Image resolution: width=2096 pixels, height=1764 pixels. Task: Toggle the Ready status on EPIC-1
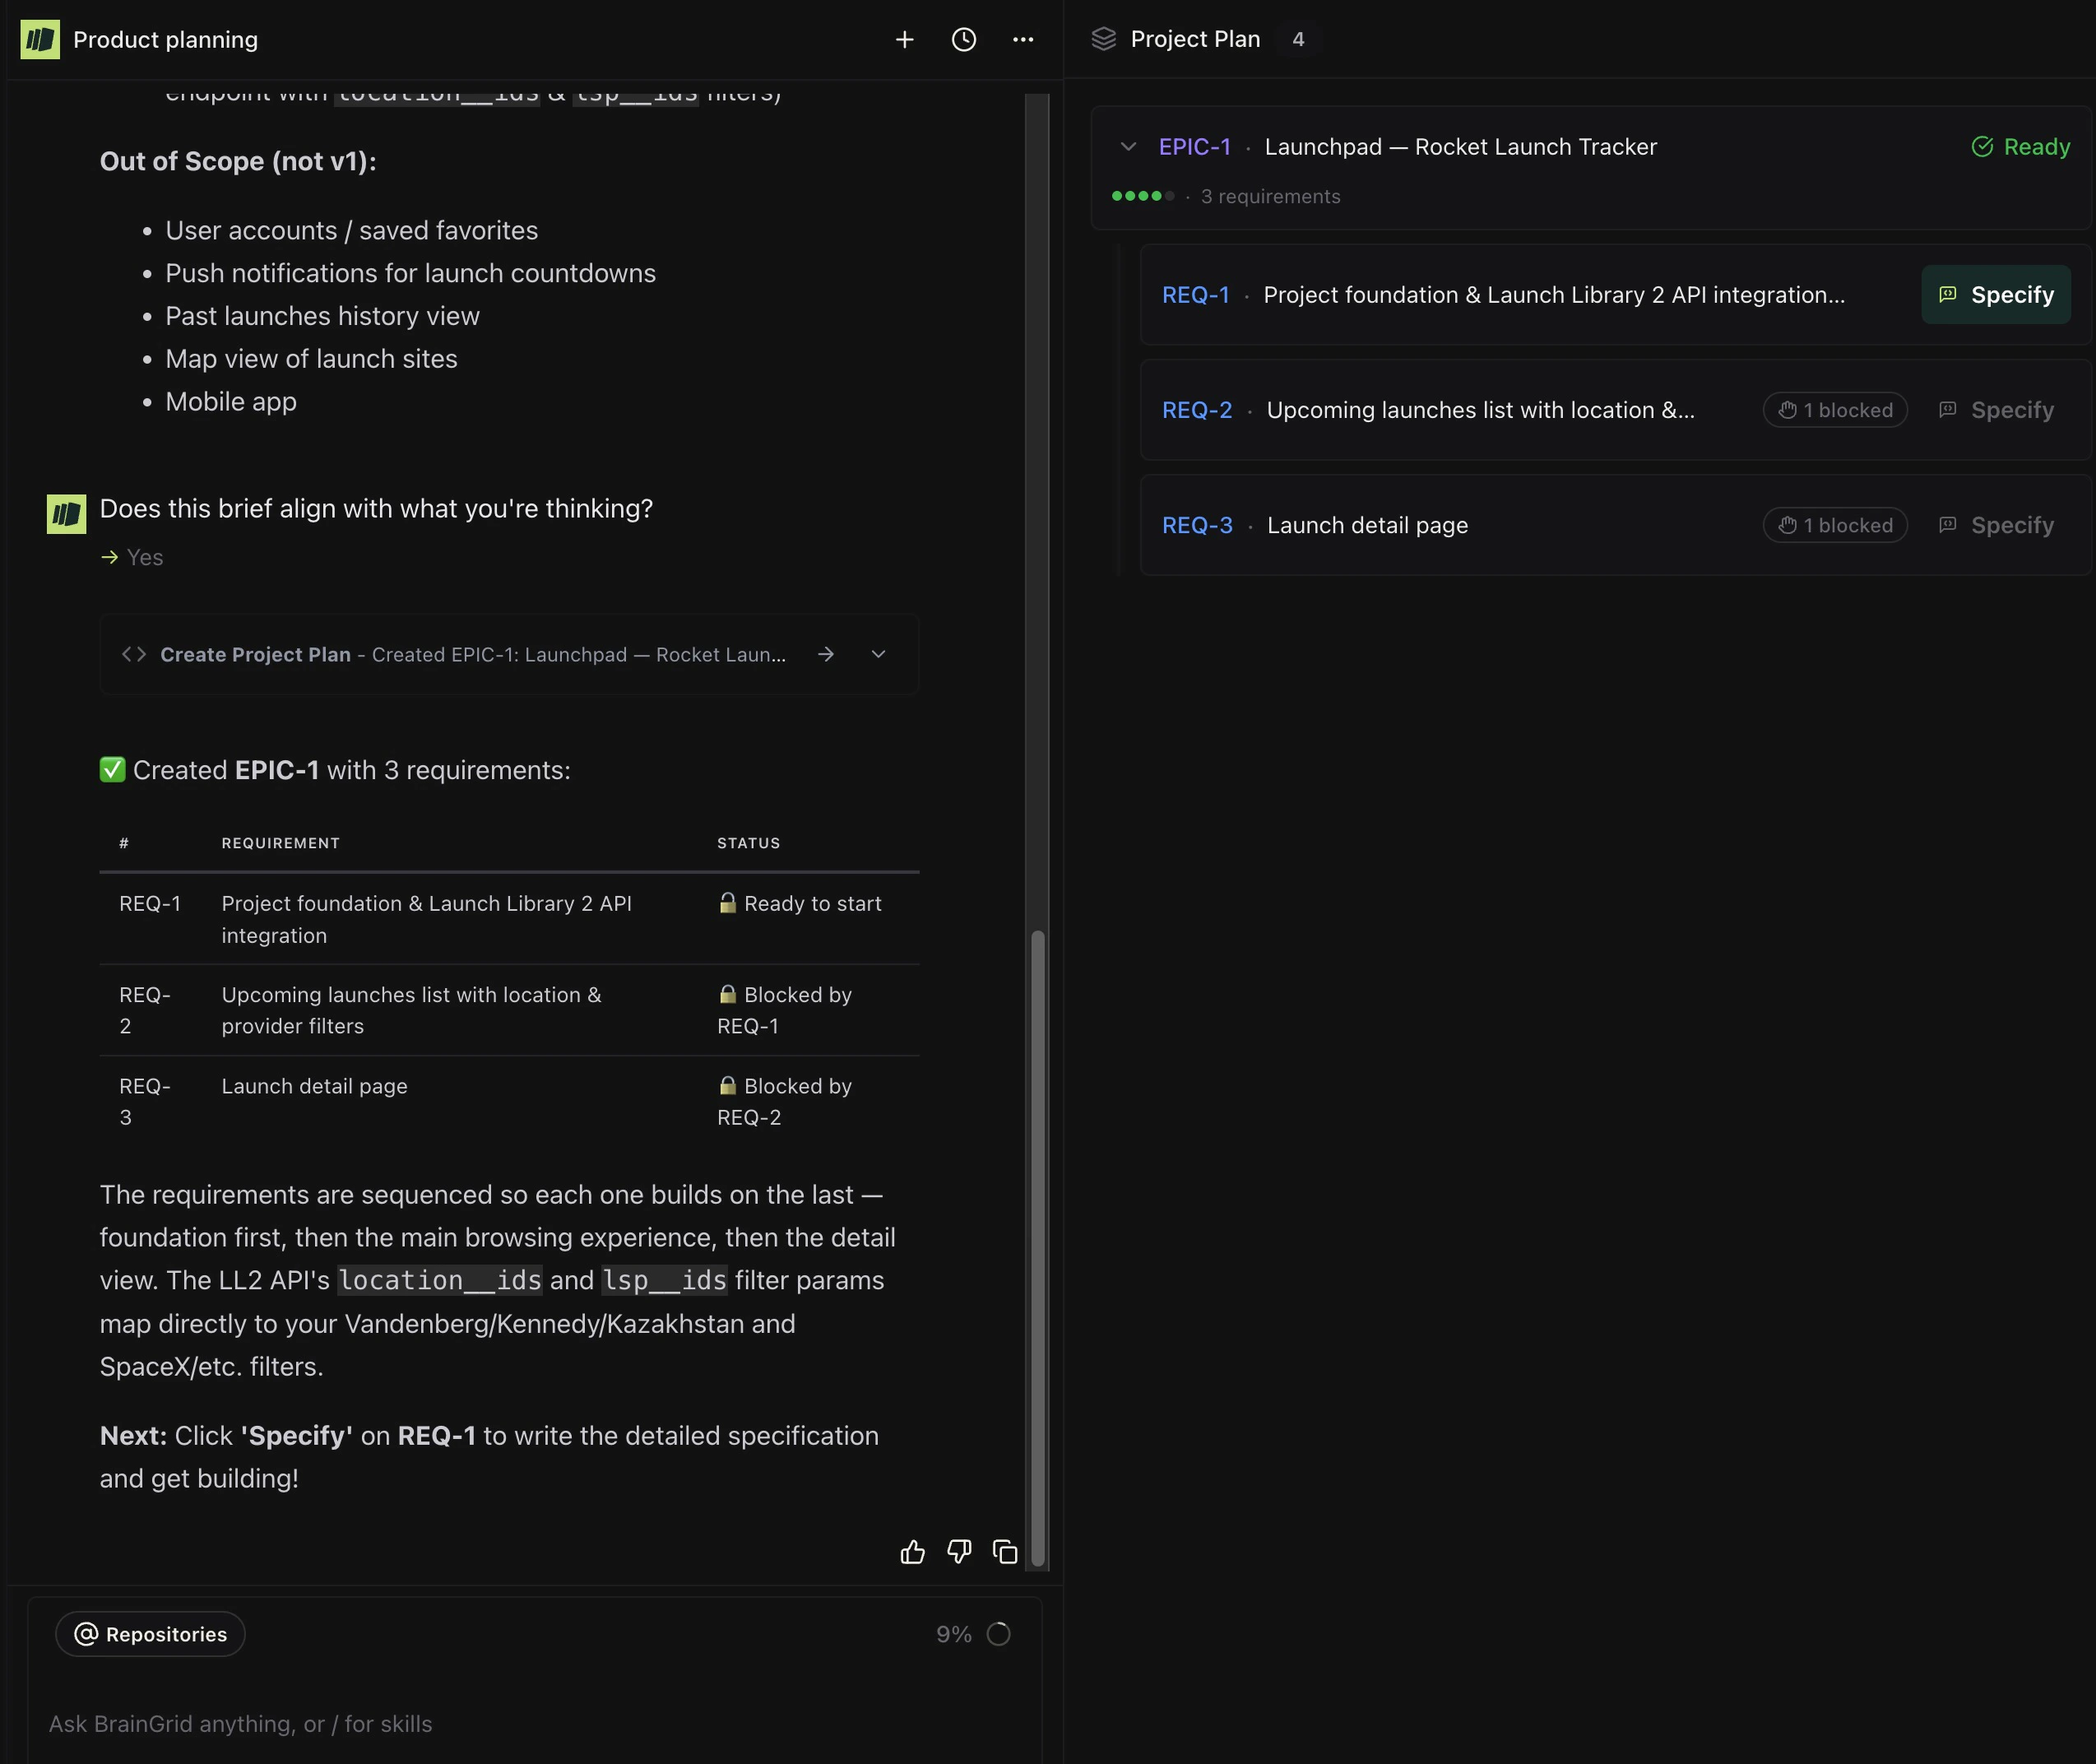2020,146
